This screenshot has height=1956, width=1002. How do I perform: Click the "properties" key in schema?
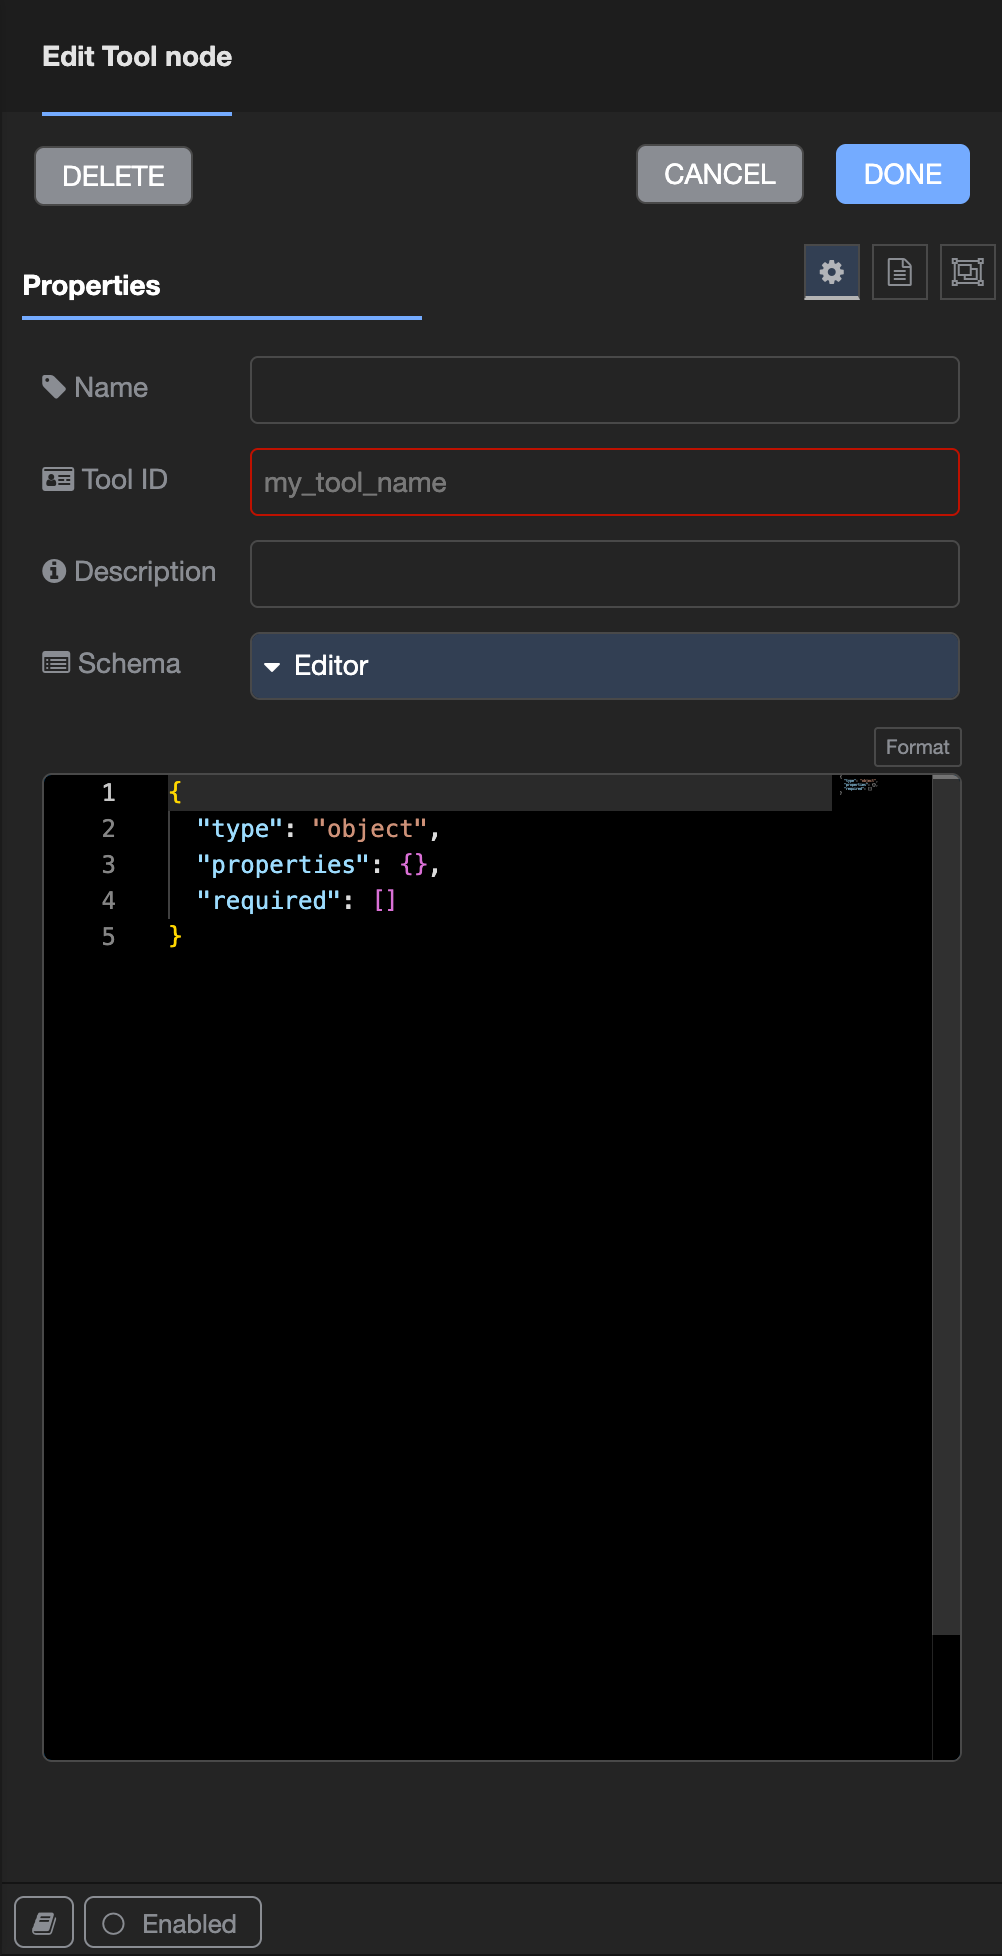283,865
